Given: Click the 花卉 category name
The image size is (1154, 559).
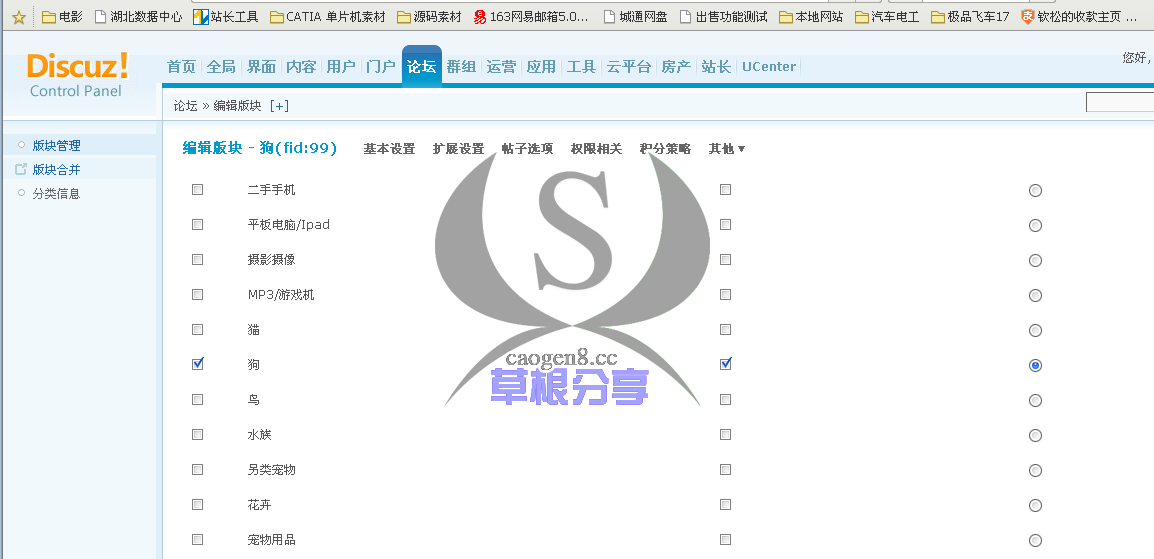Looking at the screenshot, I should (260, 505).
